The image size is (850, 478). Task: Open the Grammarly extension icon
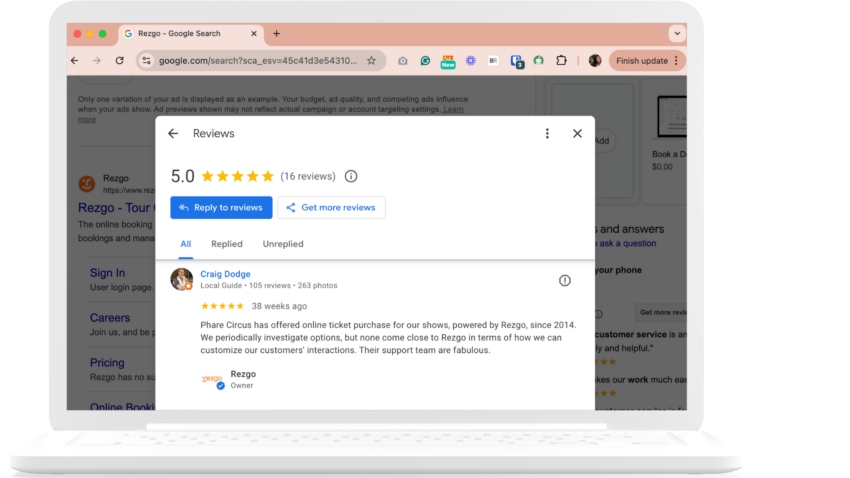[425, 61]
